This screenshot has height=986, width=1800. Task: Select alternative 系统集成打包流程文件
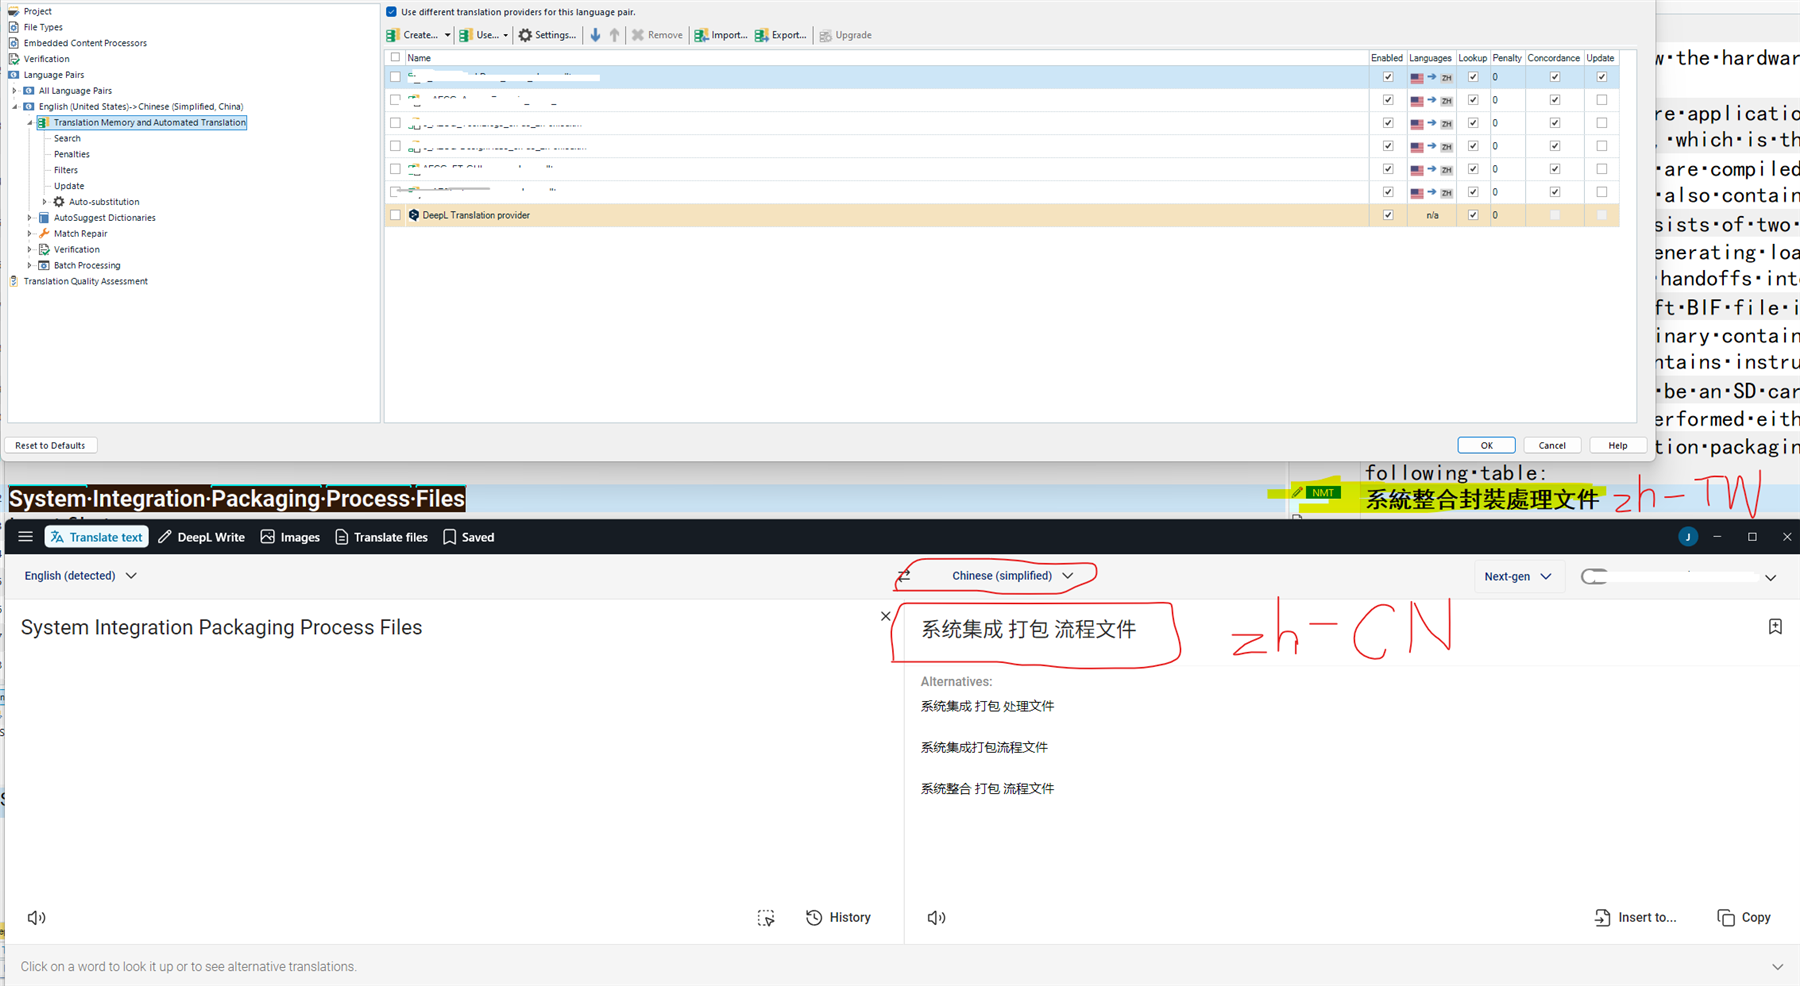pos(984,747)
